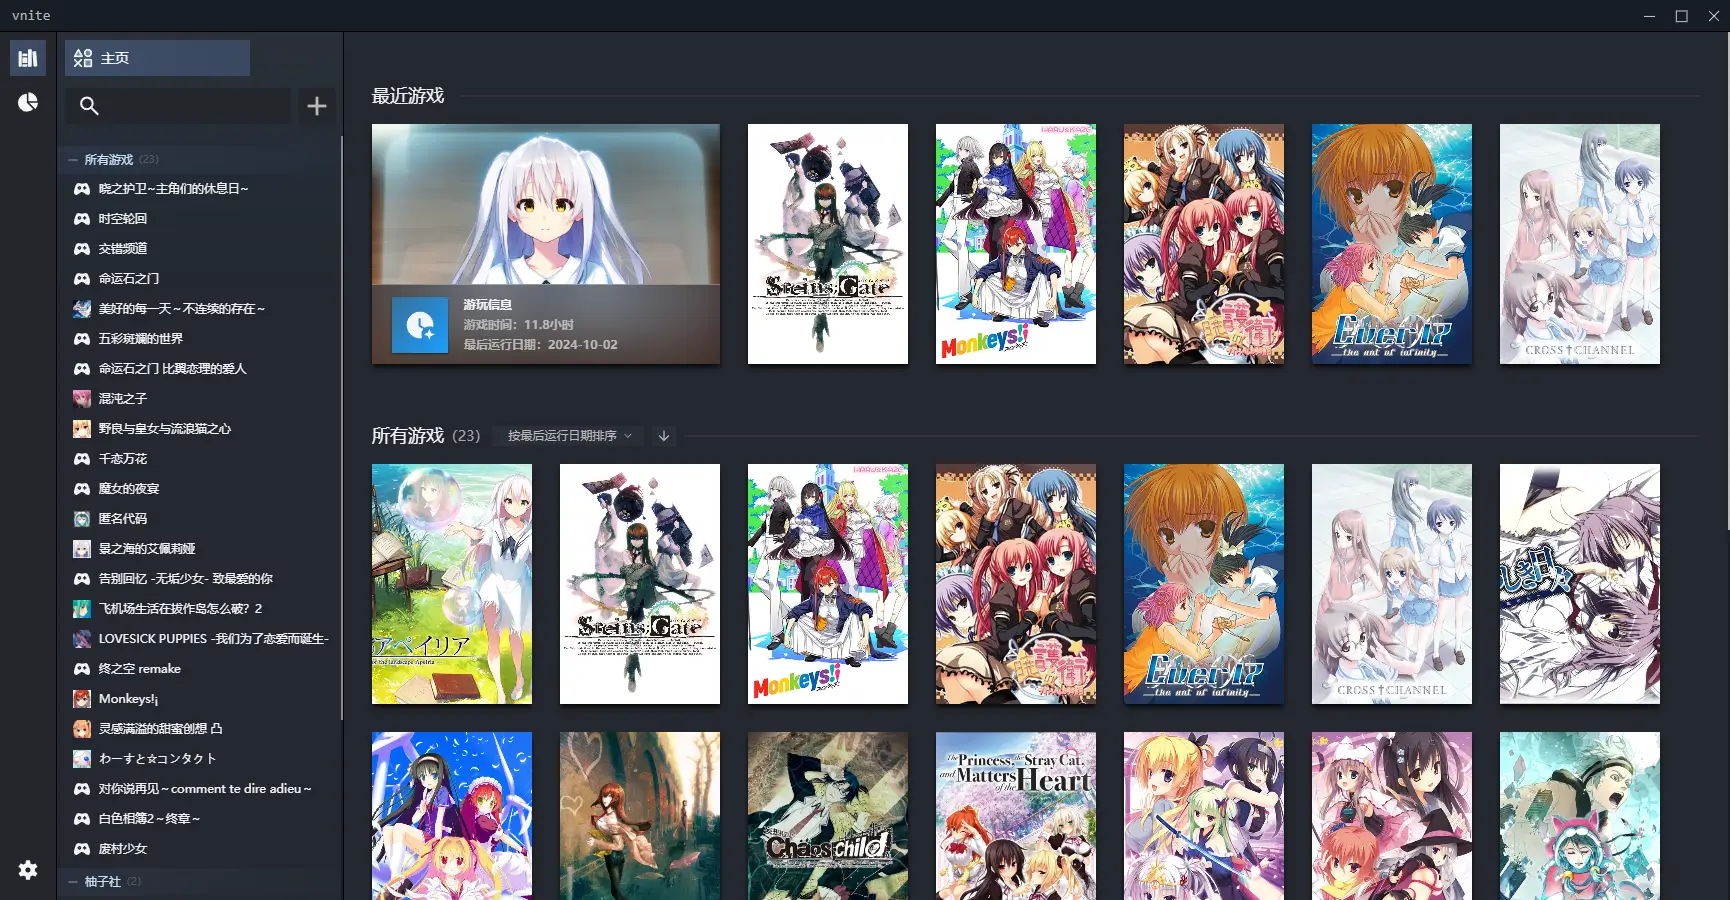Select 时空轮回 in the game list

pos(199,219)
